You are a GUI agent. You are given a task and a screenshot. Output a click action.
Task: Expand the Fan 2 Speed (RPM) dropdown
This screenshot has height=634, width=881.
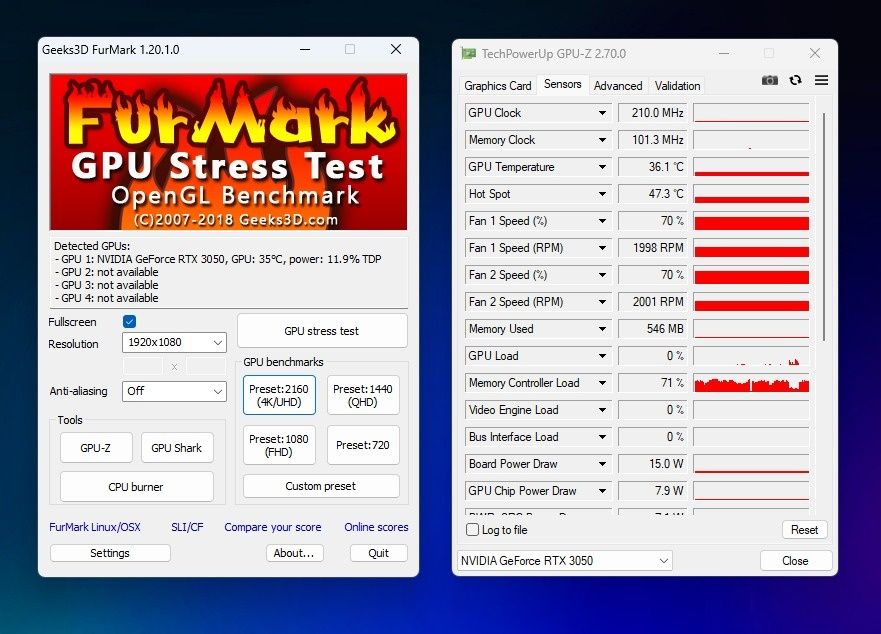click(x=602, y=302)
